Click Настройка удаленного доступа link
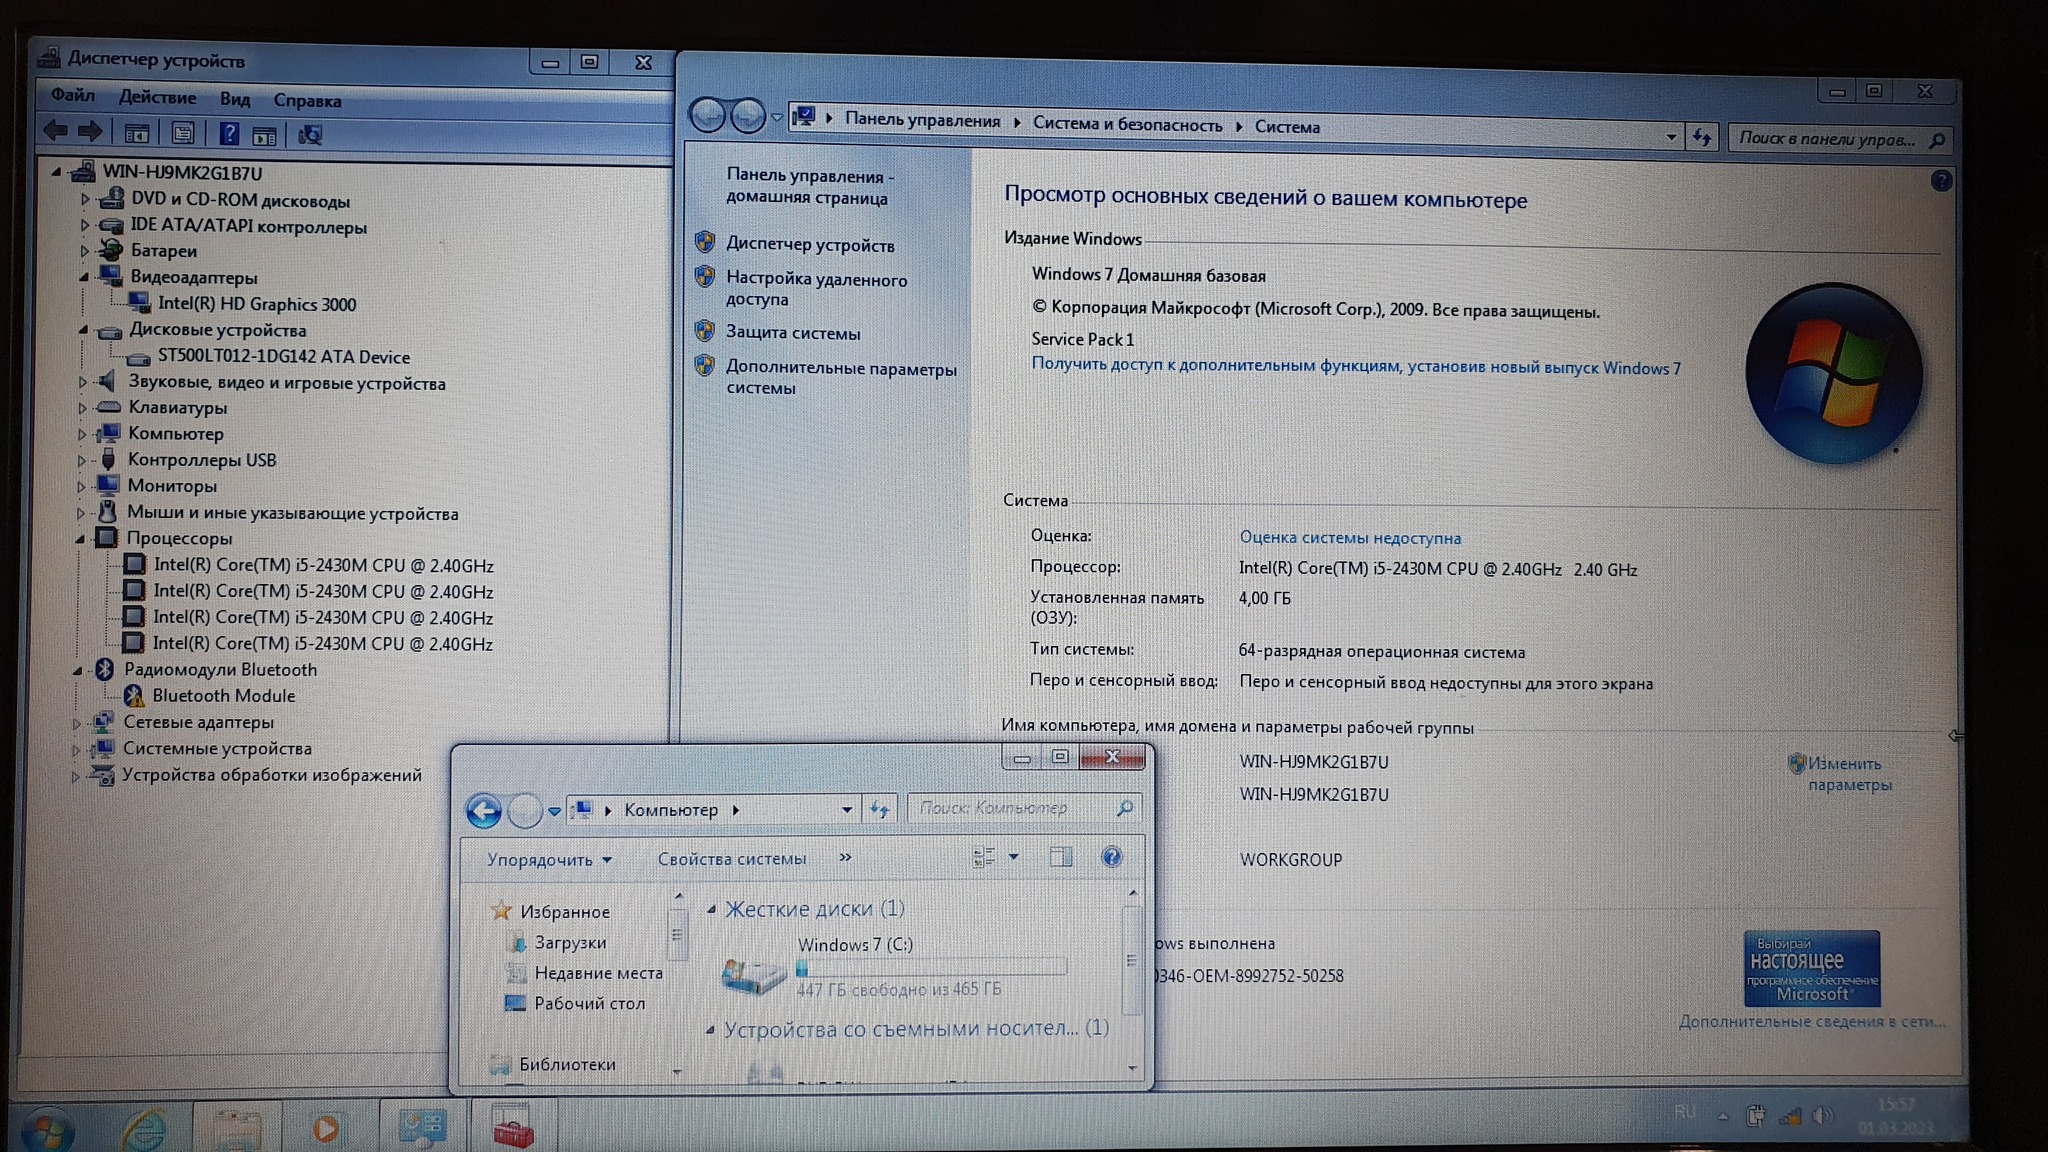The height and width of the screenshot is (1152, 2048). click(817, 289)
